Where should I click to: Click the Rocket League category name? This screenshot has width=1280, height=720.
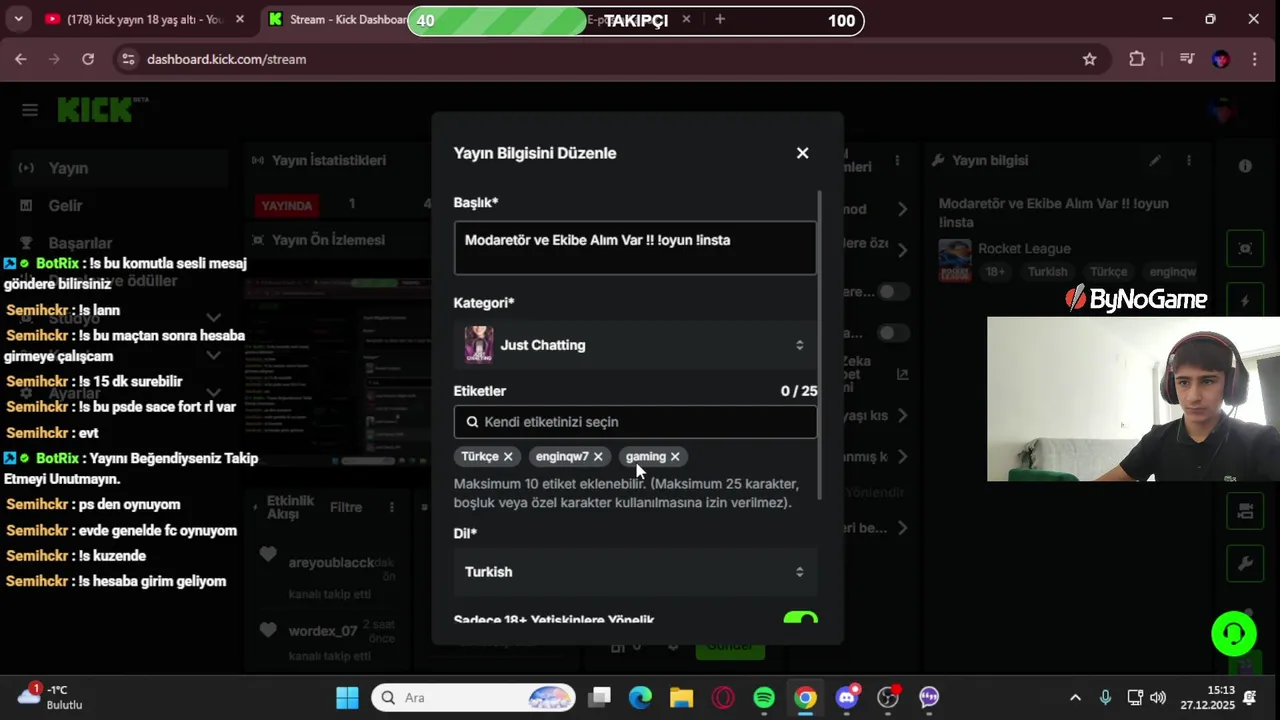click(x=1024, y=248)
